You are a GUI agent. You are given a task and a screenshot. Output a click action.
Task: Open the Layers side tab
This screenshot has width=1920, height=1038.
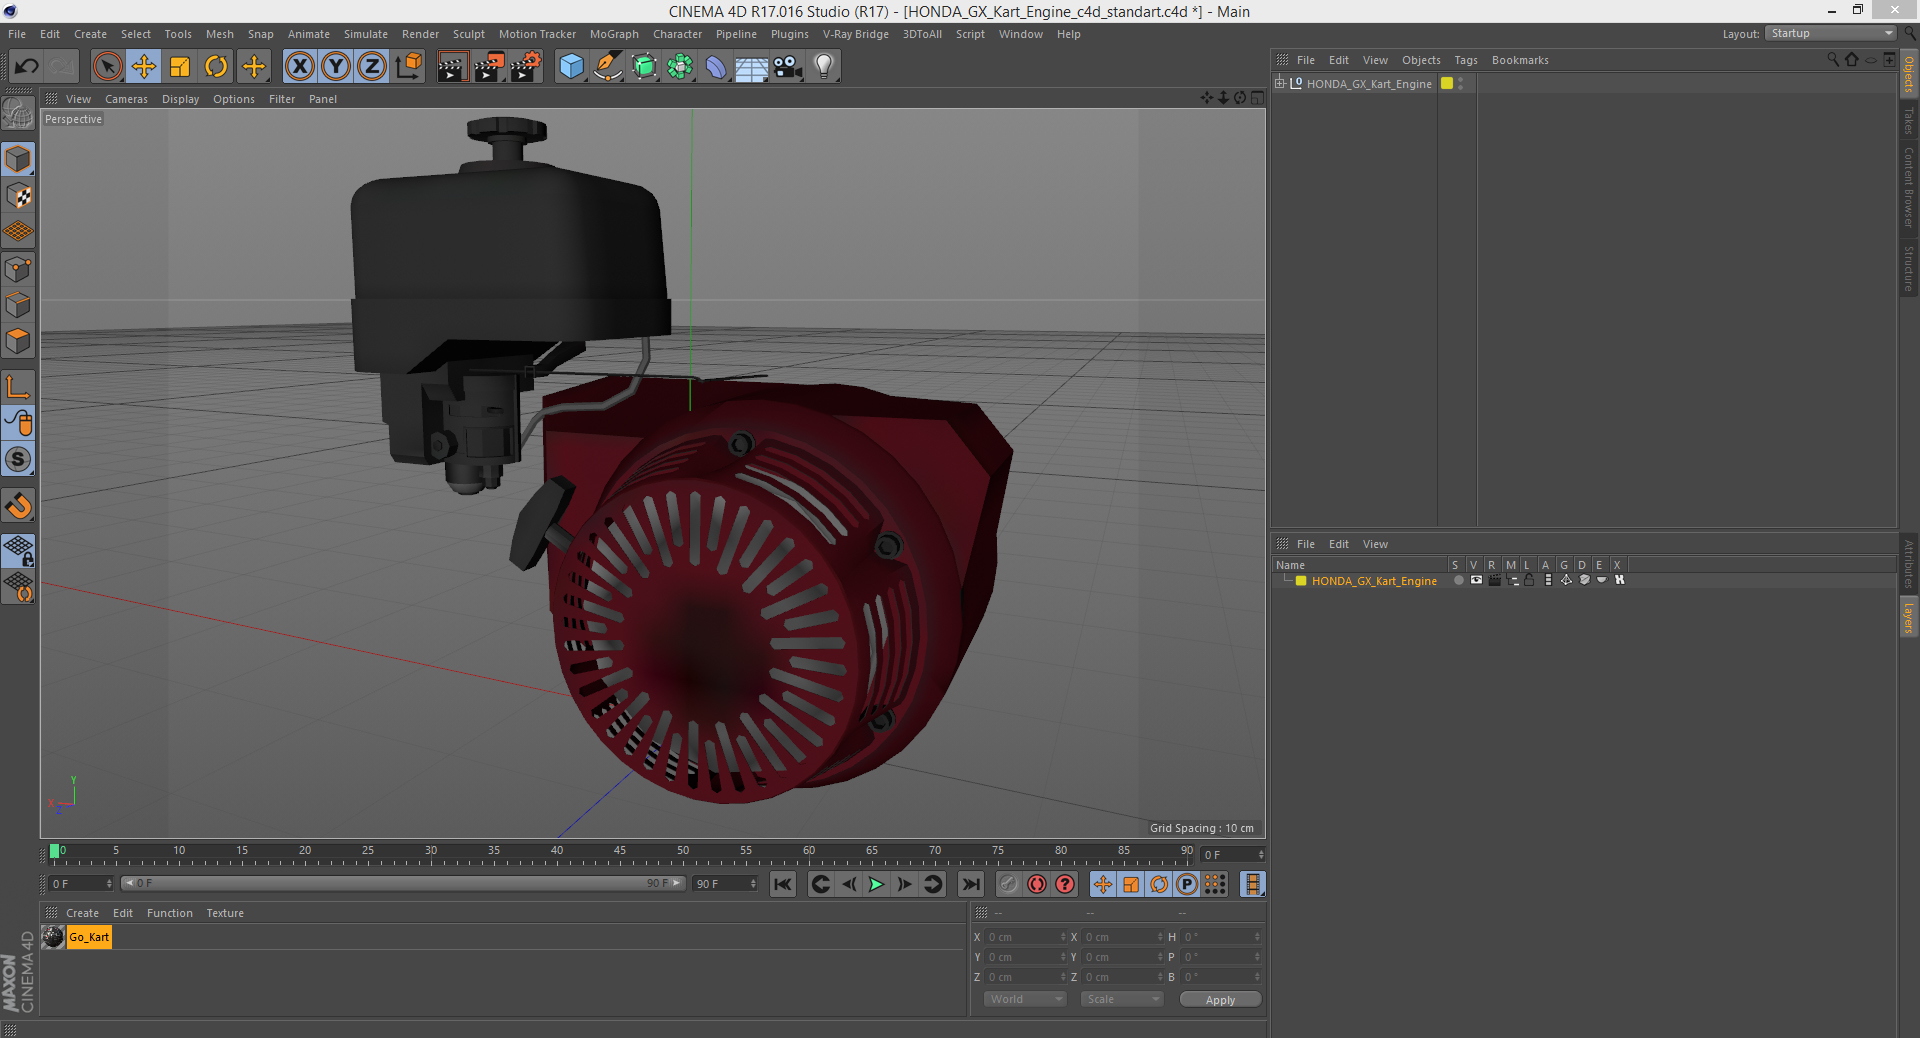pos(1909,617)
